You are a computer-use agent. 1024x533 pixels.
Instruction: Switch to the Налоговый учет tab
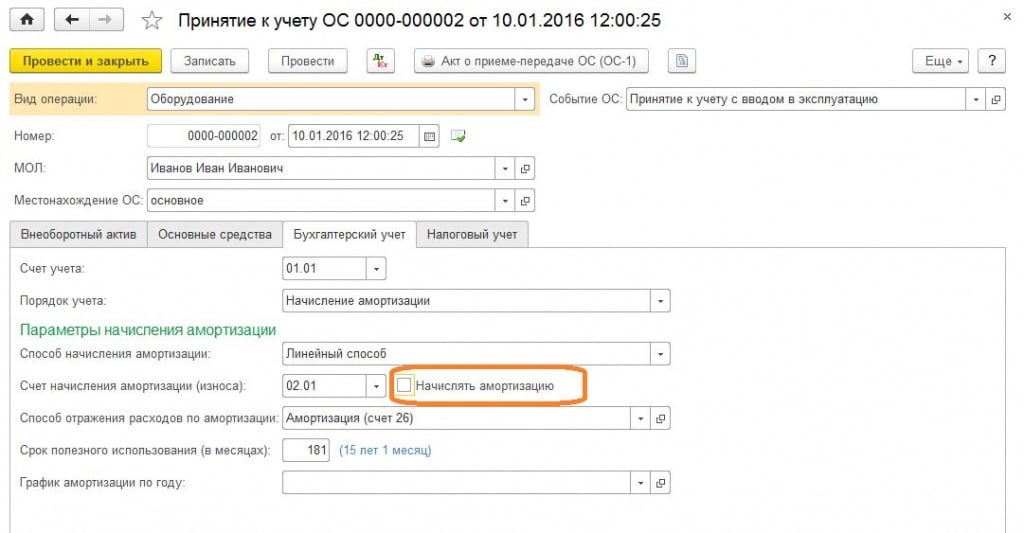click(x=472, y=235)
